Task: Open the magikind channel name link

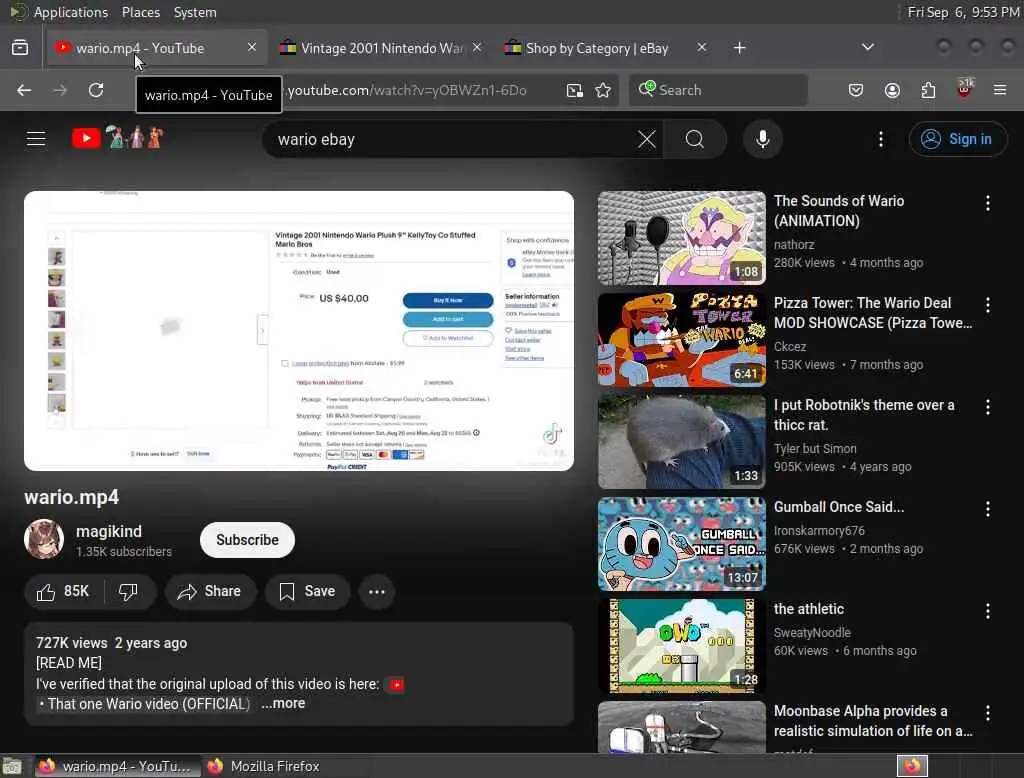Action: [x=109, y=531]
